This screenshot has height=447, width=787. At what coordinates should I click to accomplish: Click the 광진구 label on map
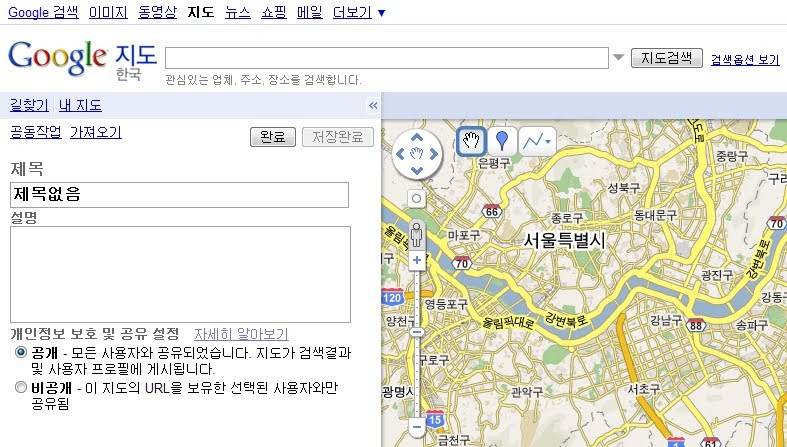(x=717, y=274)
